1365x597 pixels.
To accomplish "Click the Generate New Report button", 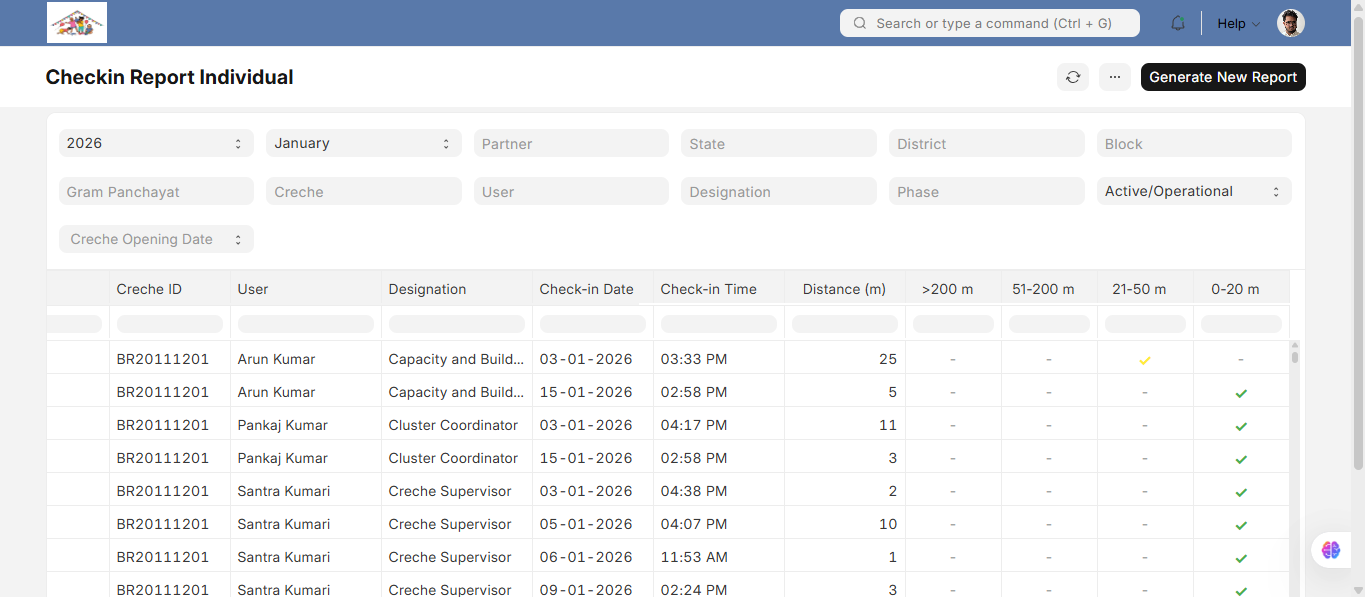I will click(x=1223, y=77).
